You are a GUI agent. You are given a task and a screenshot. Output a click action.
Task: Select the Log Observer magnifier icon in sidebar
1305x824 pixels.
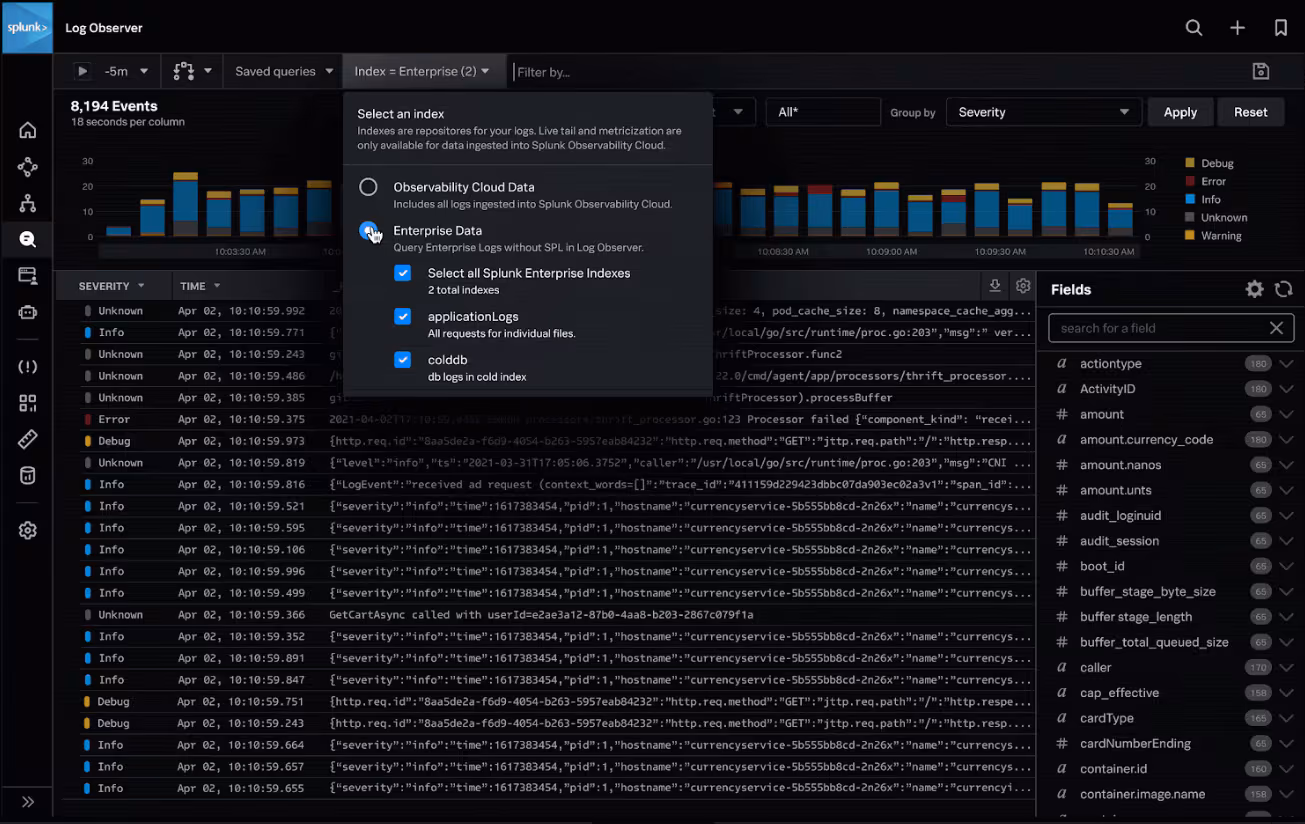click(27, 239)
